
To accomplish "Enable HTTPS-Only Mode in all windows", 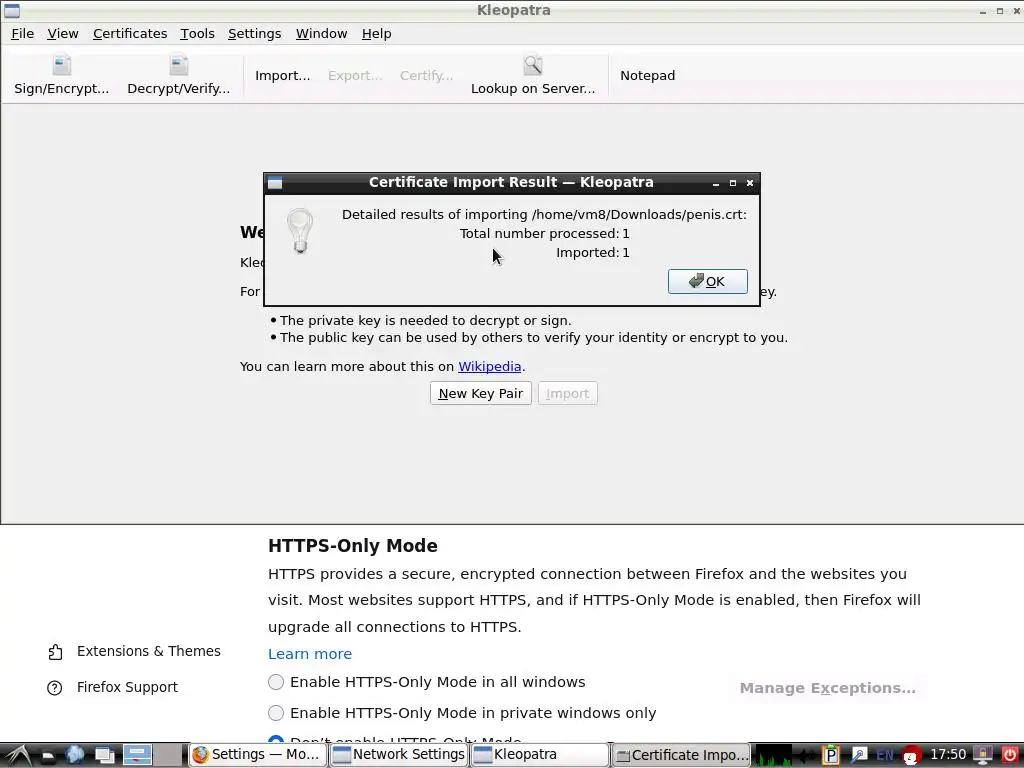I will (276, 682).
